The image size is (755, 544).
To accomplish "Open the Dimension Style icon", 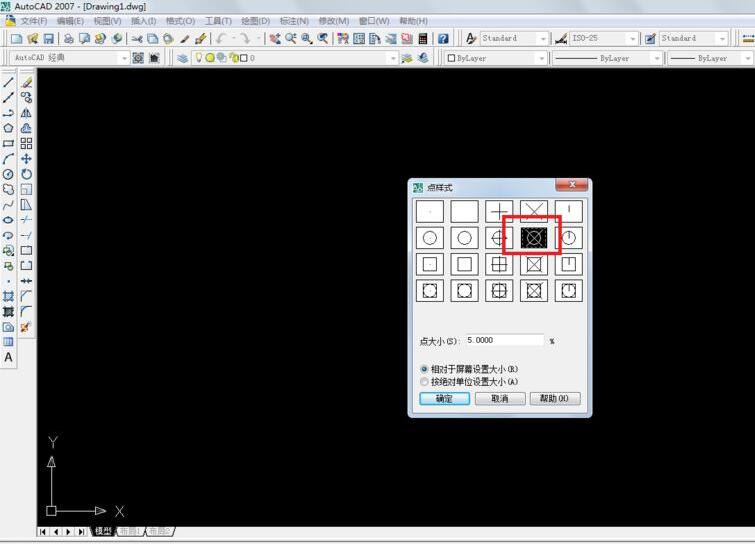I will (561, 39).
